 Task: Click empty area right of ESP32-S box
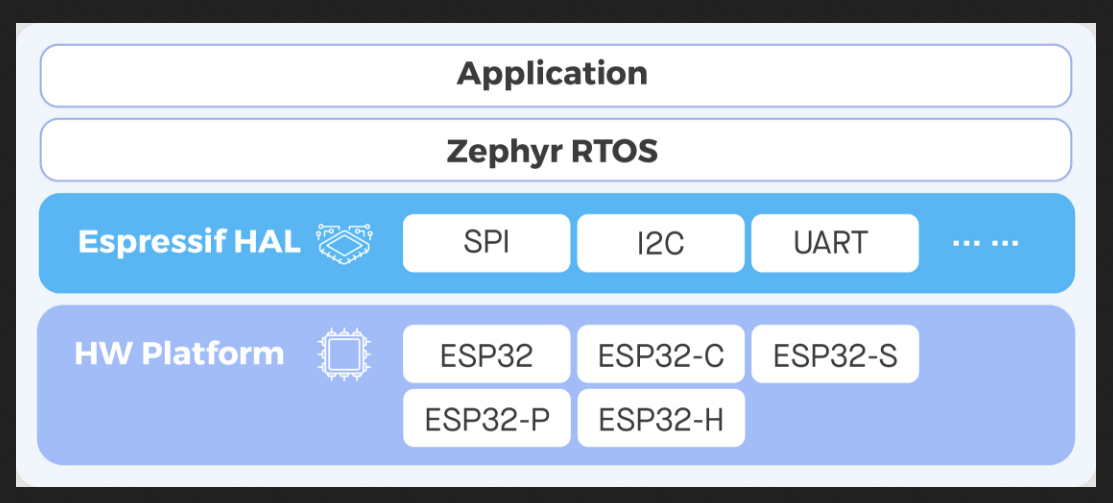[994, 354]
